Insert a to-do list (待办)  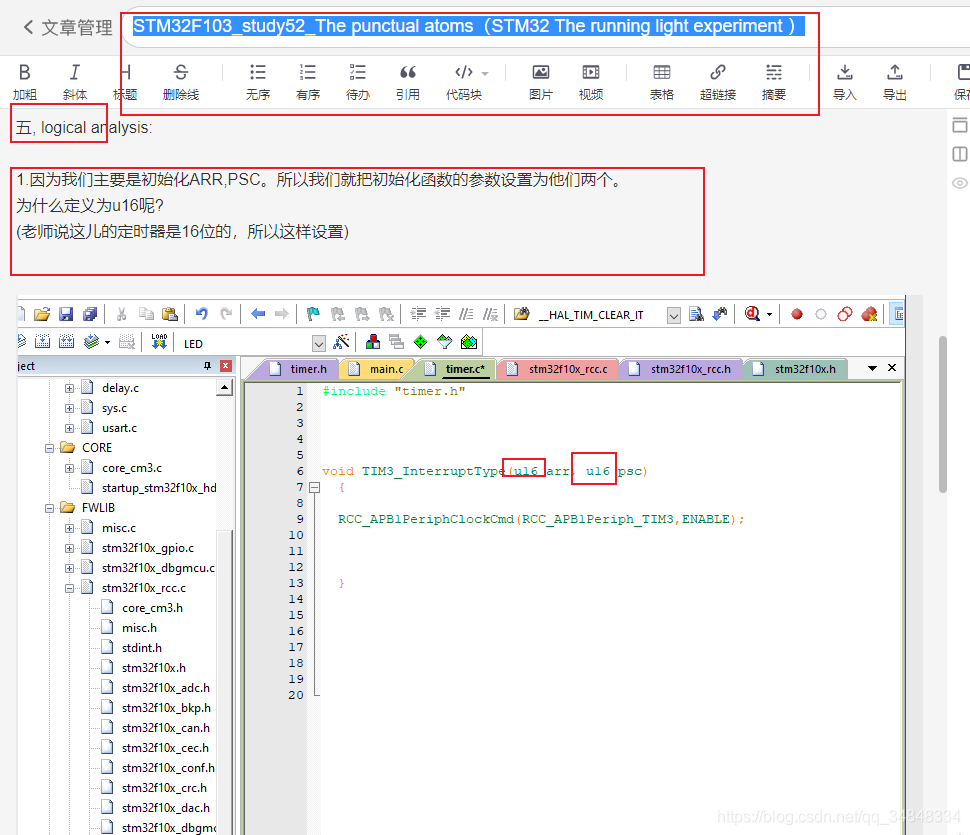click(358, 82)
